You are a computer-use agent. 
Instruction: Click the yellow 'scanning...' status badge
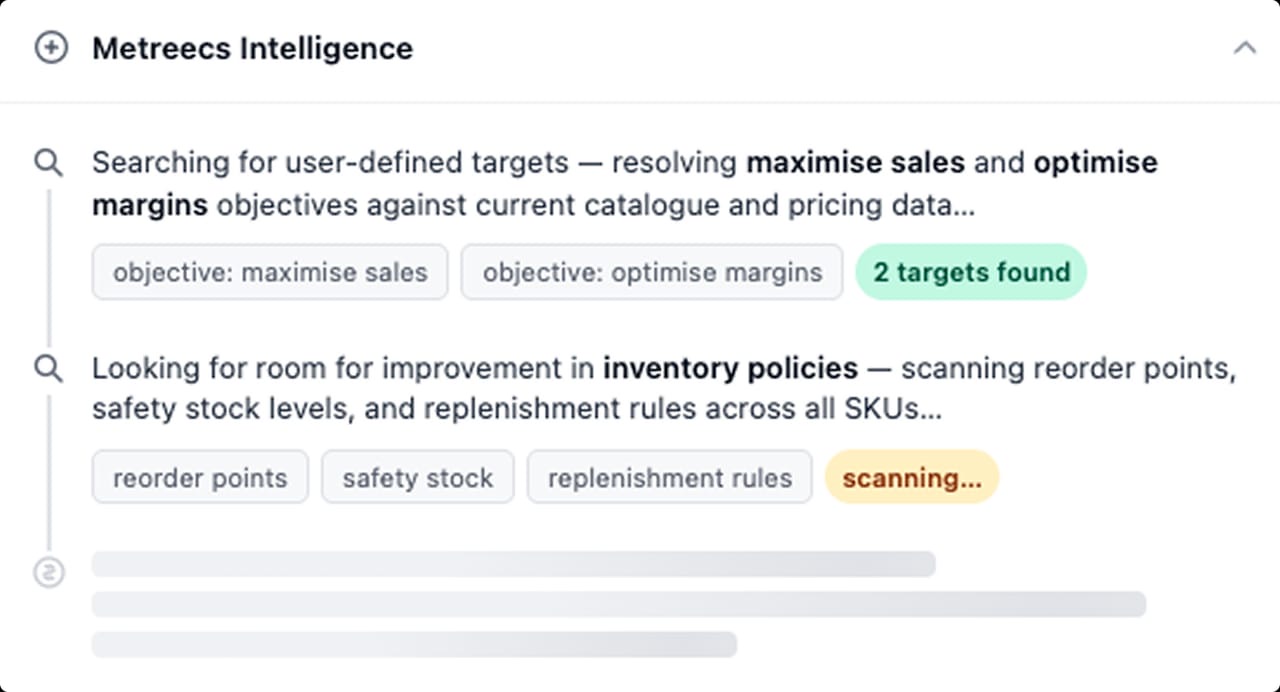(912, 477)
